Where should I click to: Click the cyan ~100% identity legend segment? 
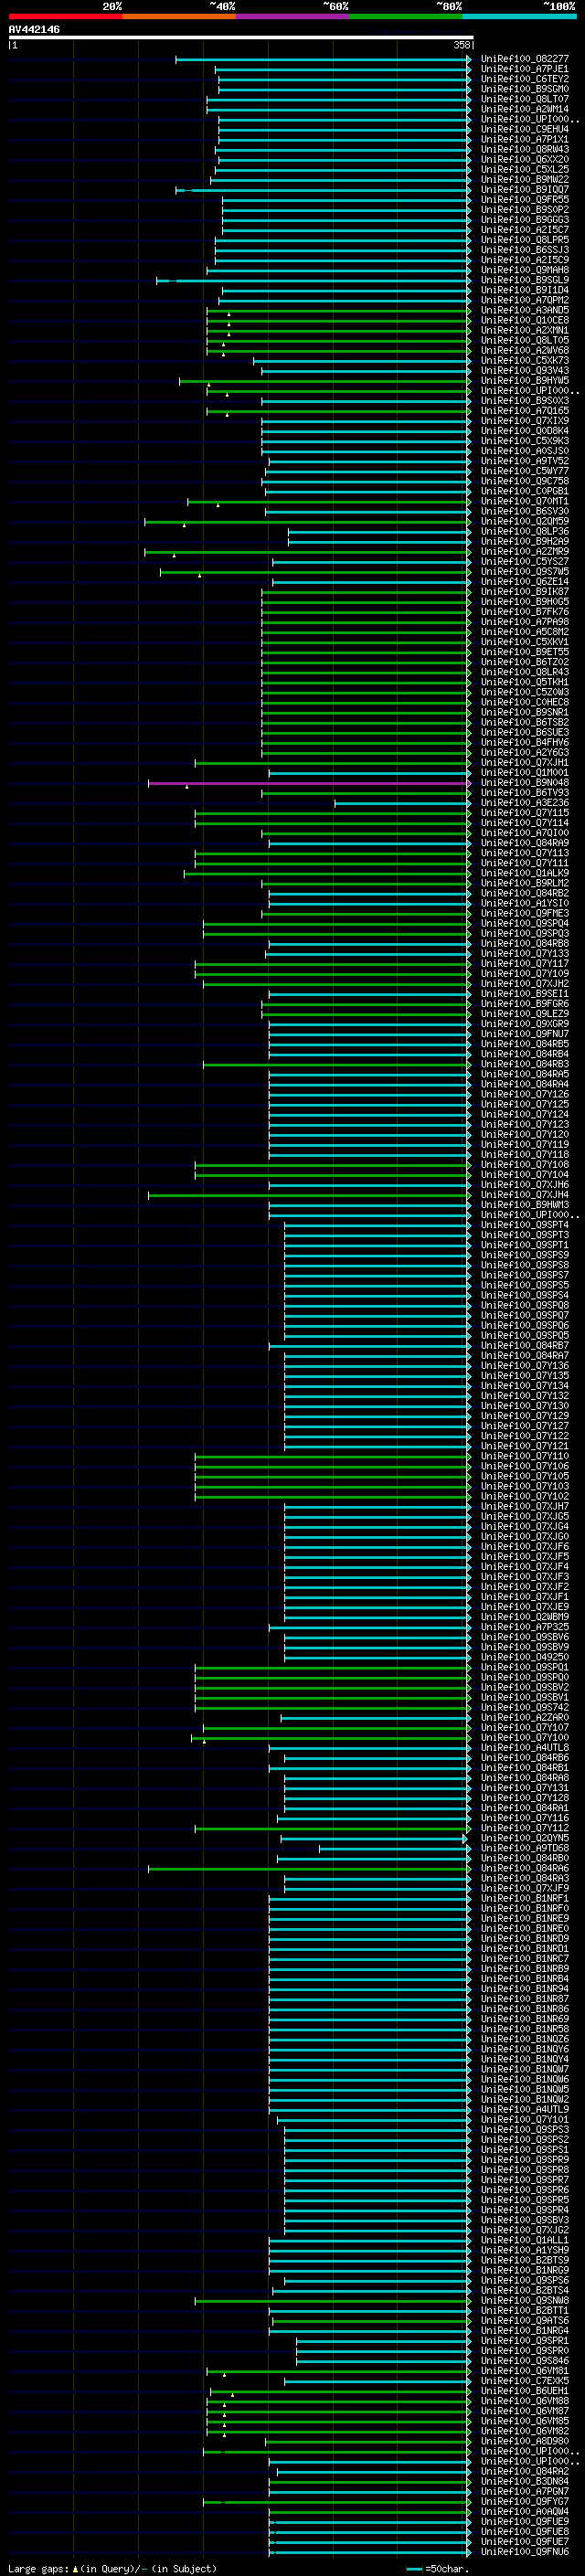pyautogui.click(x=520, y=16)
